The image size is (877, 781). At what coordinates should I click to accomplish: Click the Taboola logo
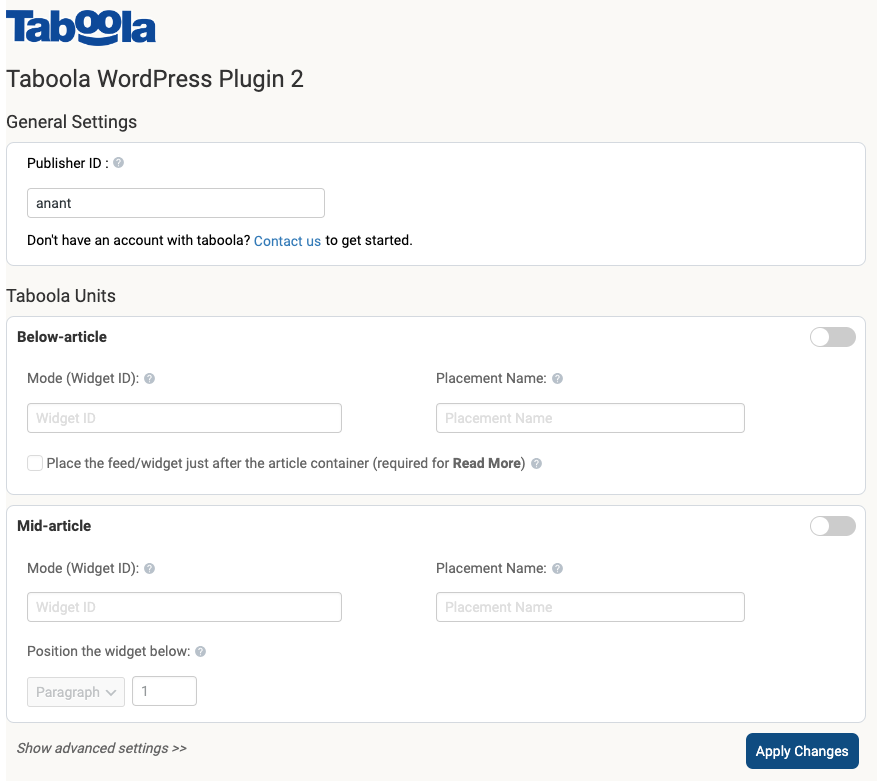[x=81, y=29]
